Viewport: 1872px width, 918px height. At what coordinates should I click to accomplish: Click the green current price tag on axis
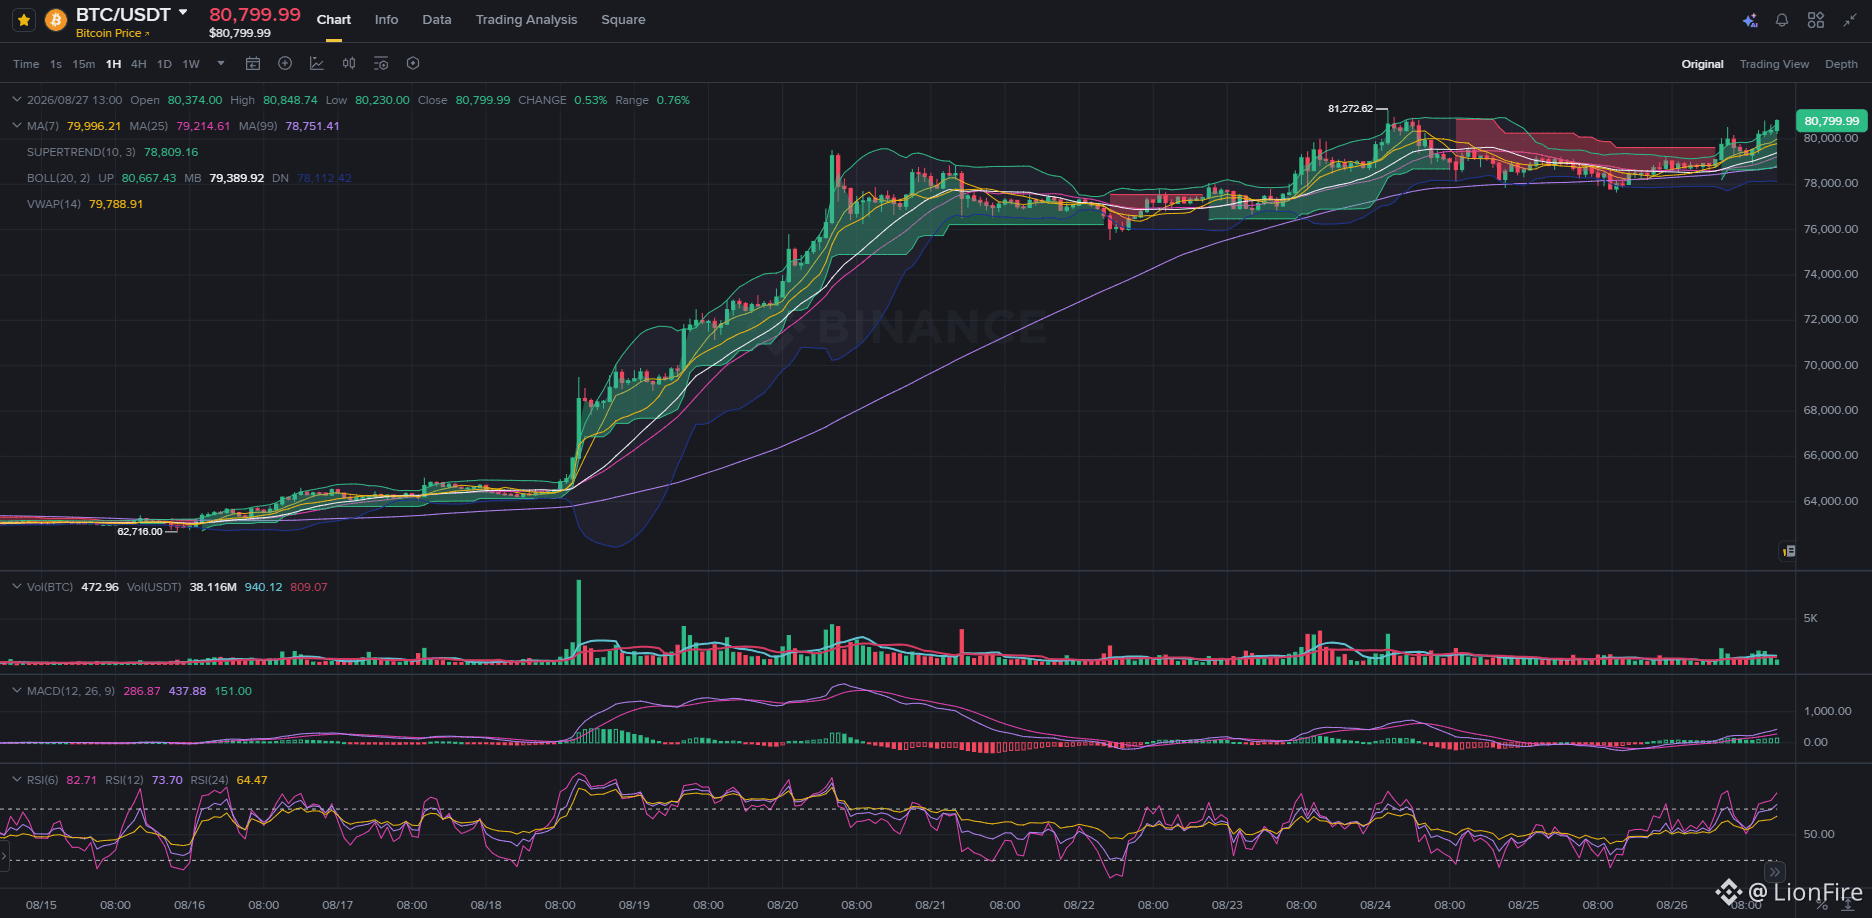tap(1832, 121)
